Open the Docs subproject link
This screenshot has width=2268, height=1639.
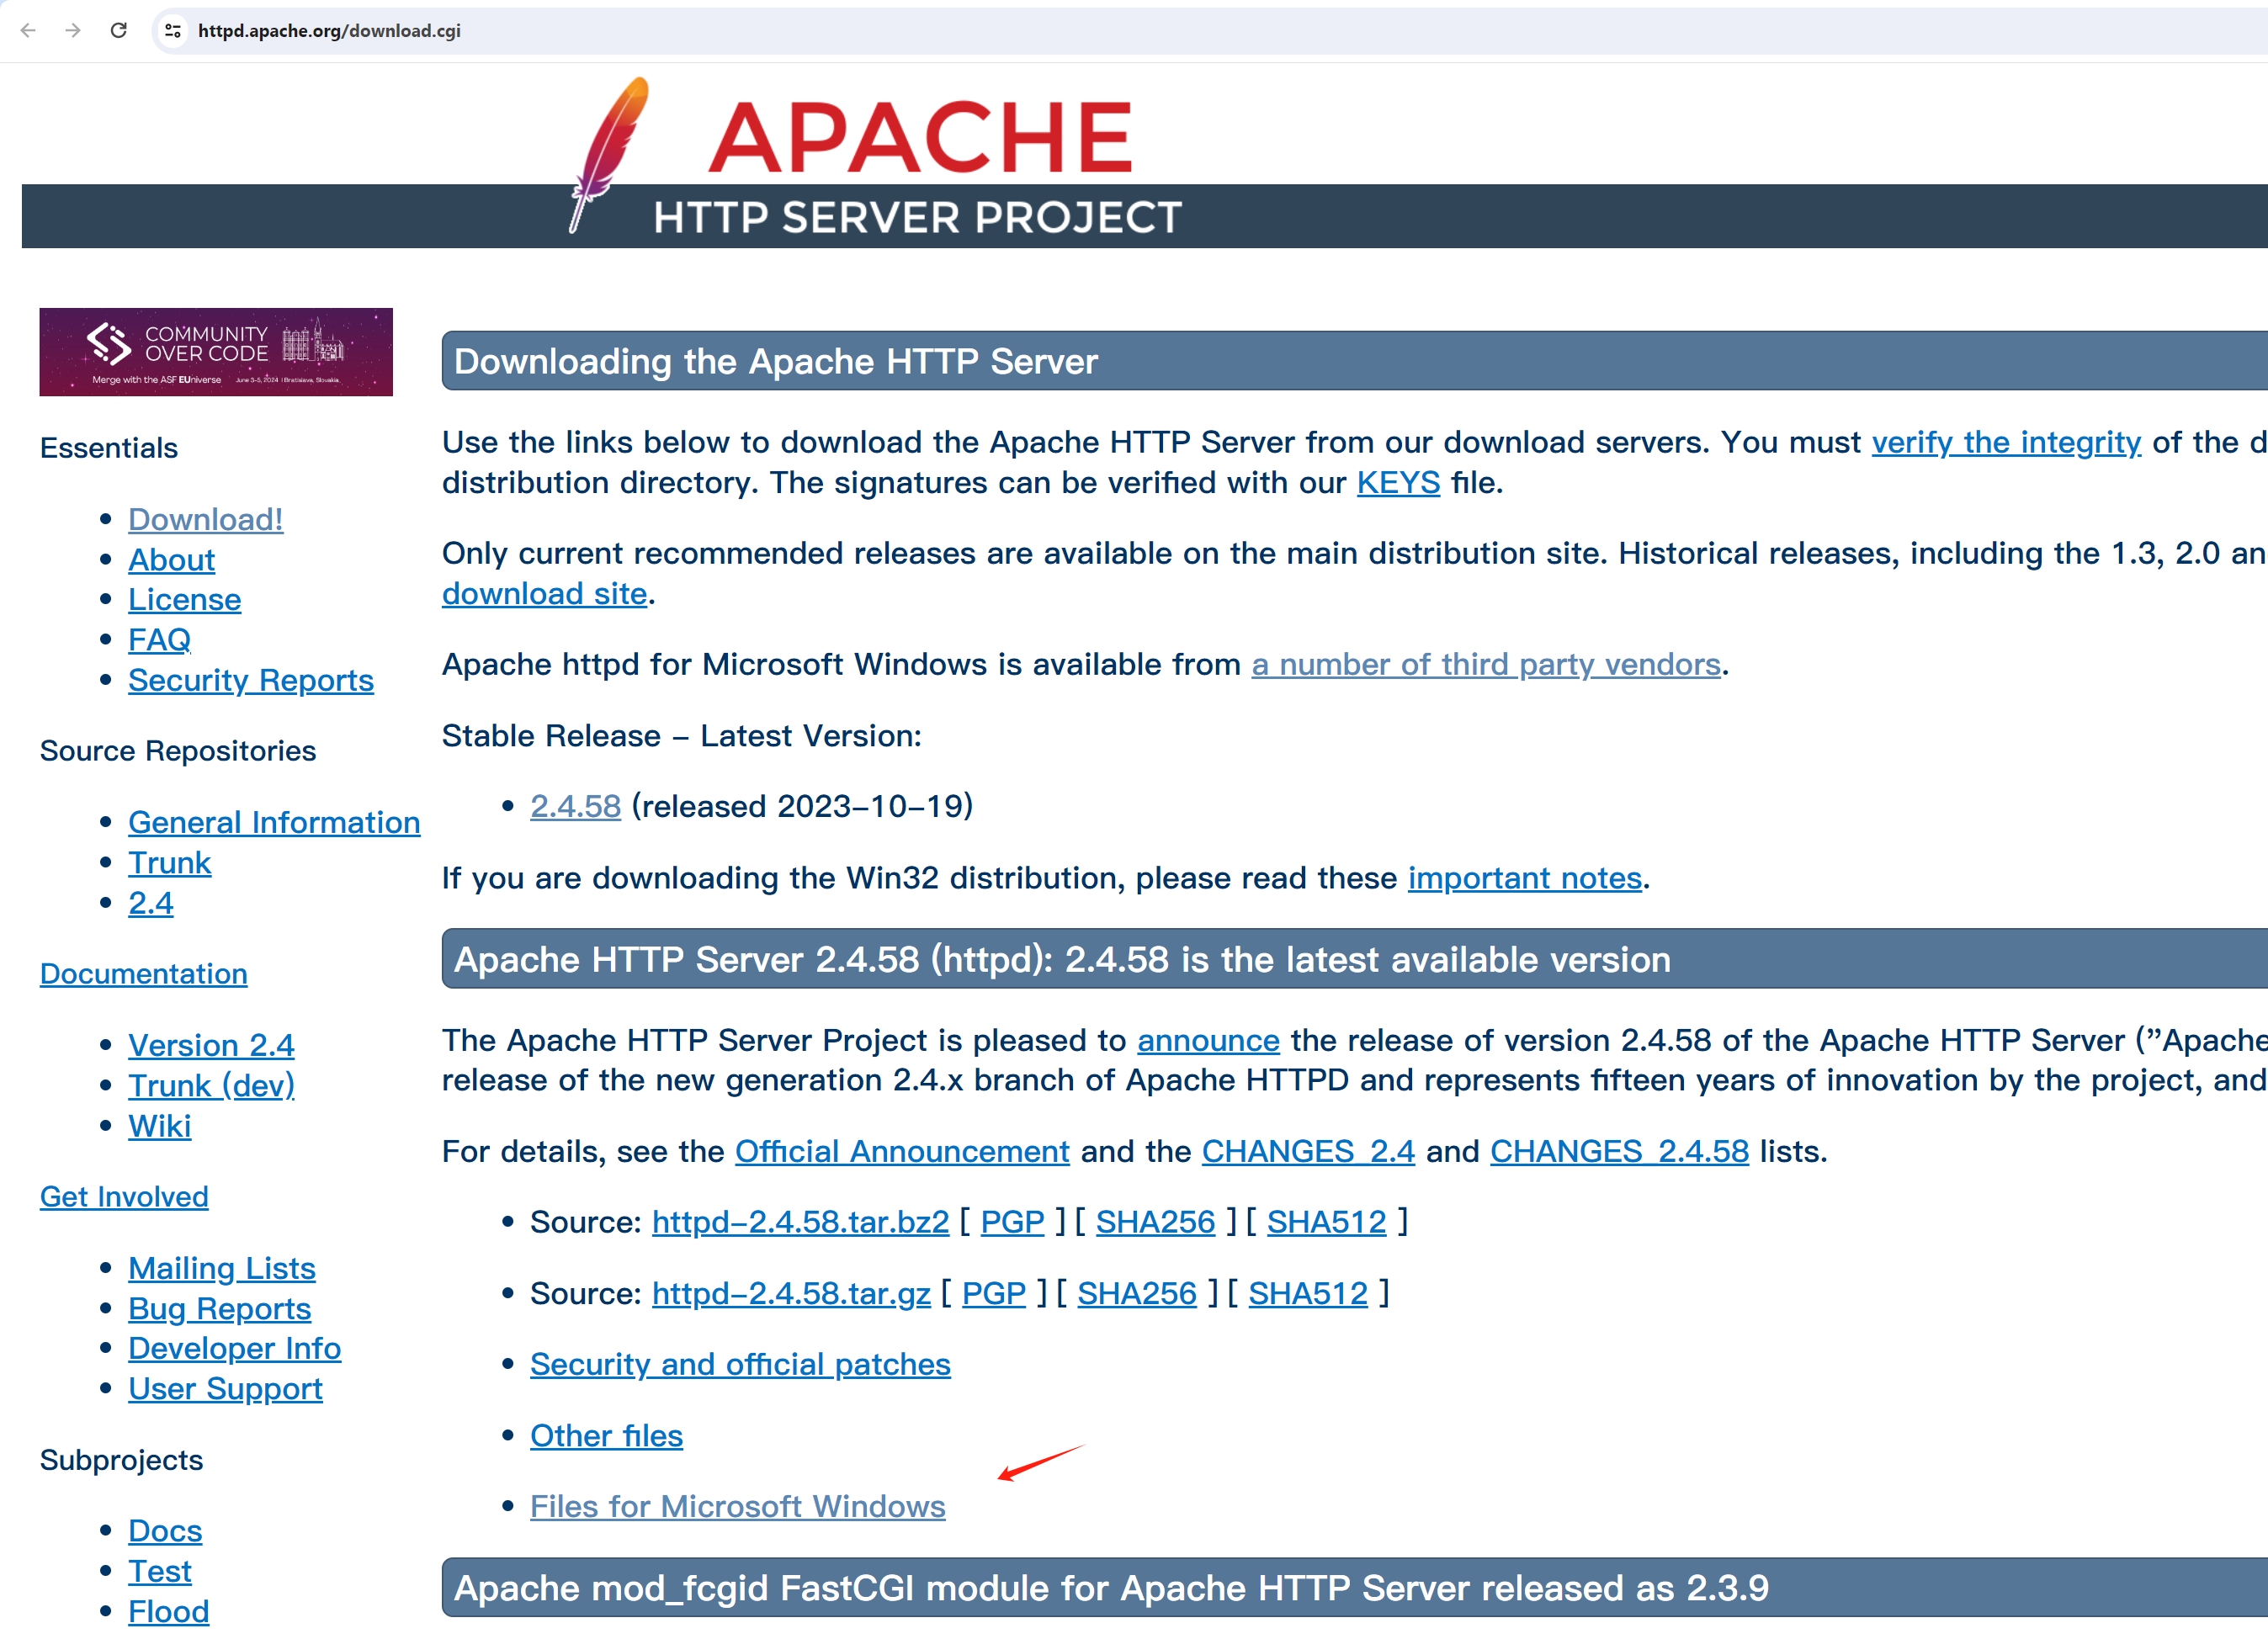click(x=165, y=1531)
